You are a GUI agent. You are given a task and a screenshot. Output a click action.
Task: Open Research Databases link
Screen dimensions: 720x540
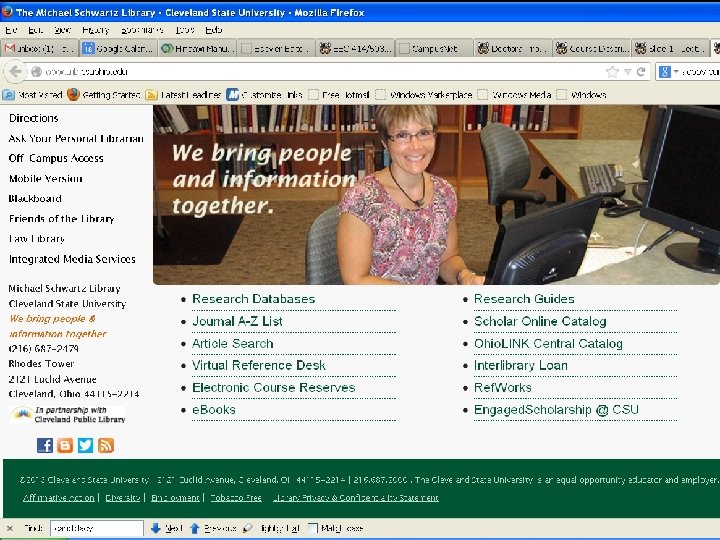(x=253, y=299)
